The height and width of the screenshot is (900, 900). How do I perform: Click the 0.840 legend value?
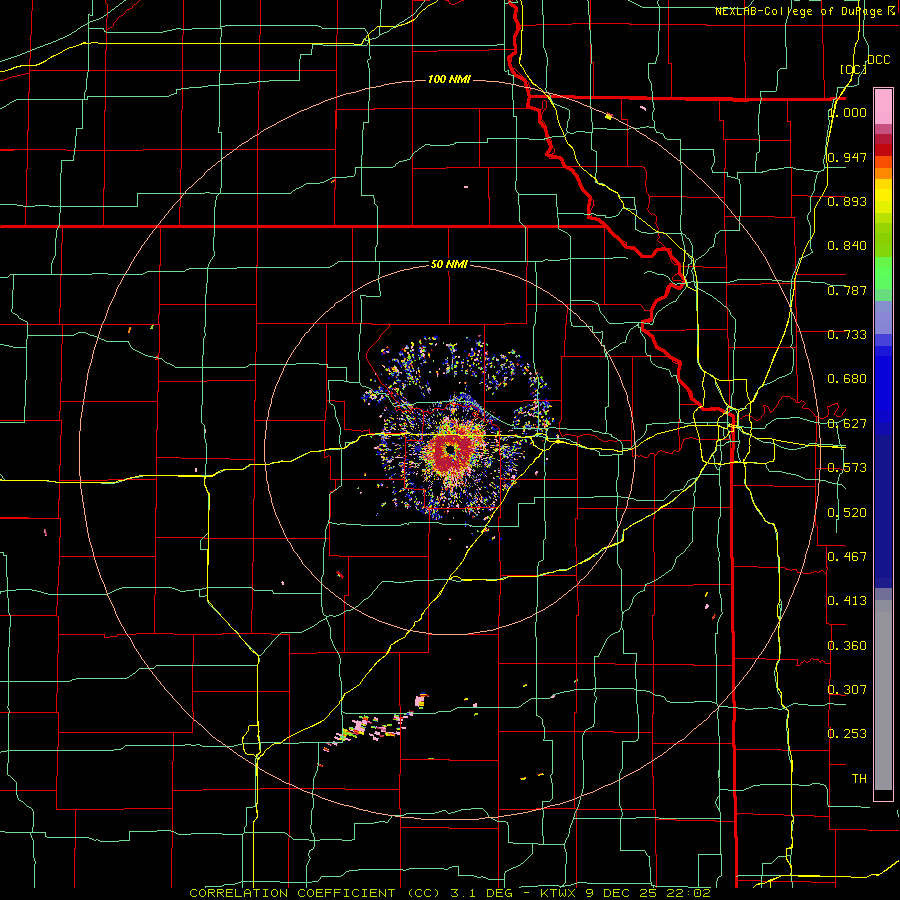(x=847, y=246)
